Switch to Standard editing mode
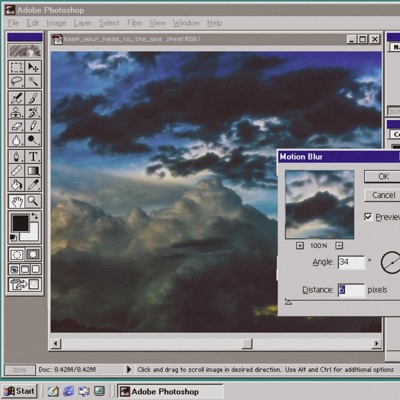400x400 pixels. pos(17,255)
